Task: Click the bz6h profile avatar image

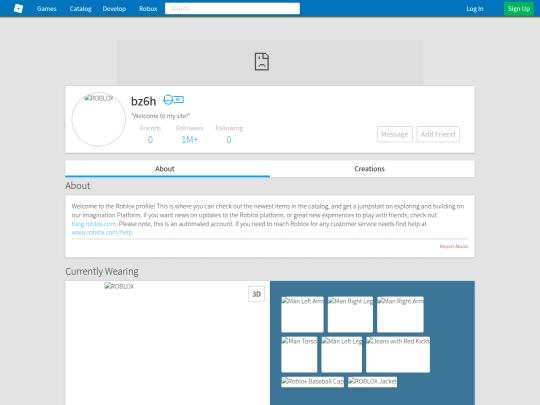Action: pyautogui.click(x=99, y=119)
